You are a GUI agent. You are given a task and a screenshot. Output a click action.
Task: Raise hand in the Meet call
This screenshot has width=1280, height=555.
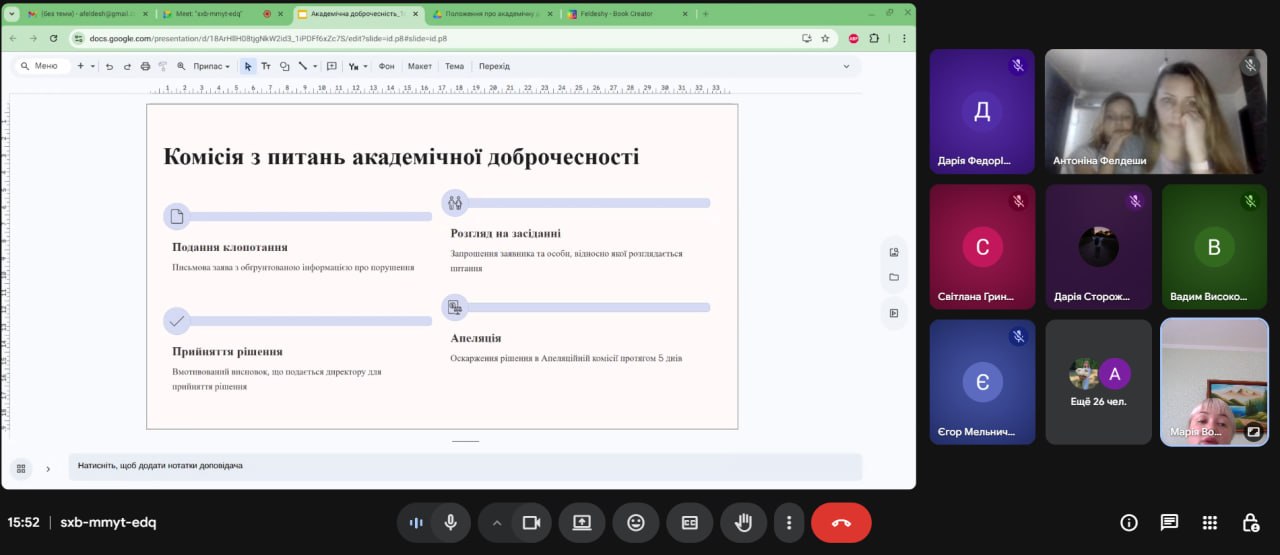pyautogui.click(x=743, y=522)
